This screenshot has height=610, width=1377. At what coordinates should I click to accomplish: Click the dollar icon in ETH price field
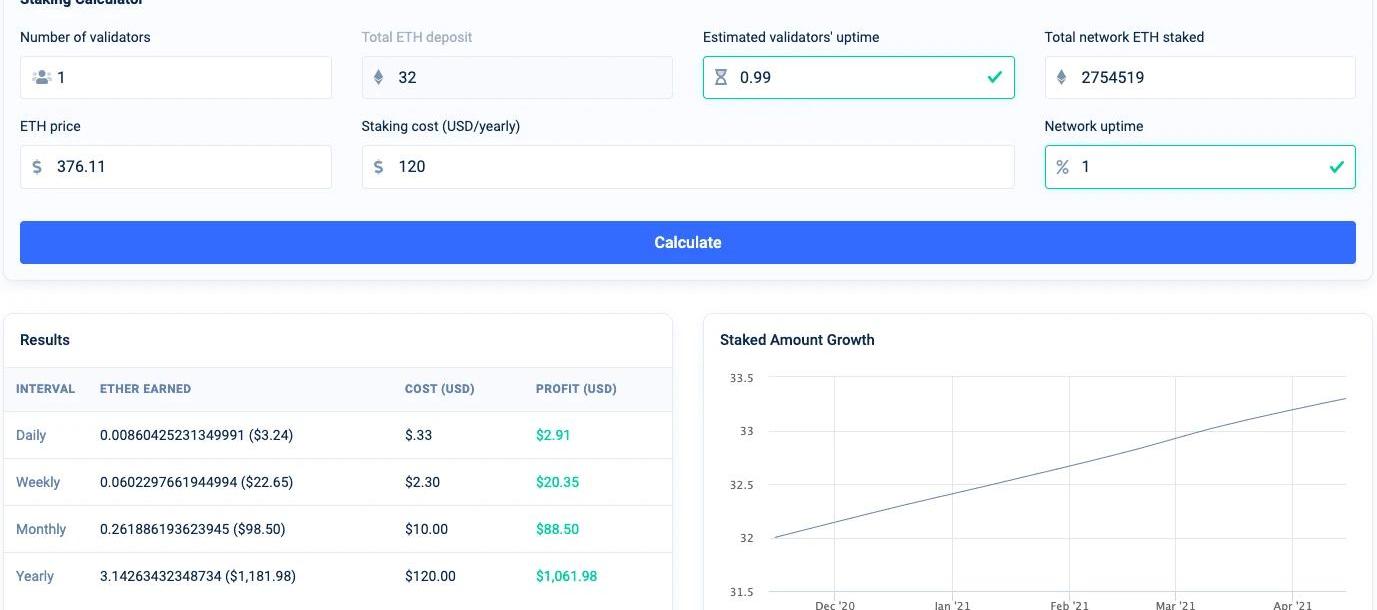(x=37, y=166)
